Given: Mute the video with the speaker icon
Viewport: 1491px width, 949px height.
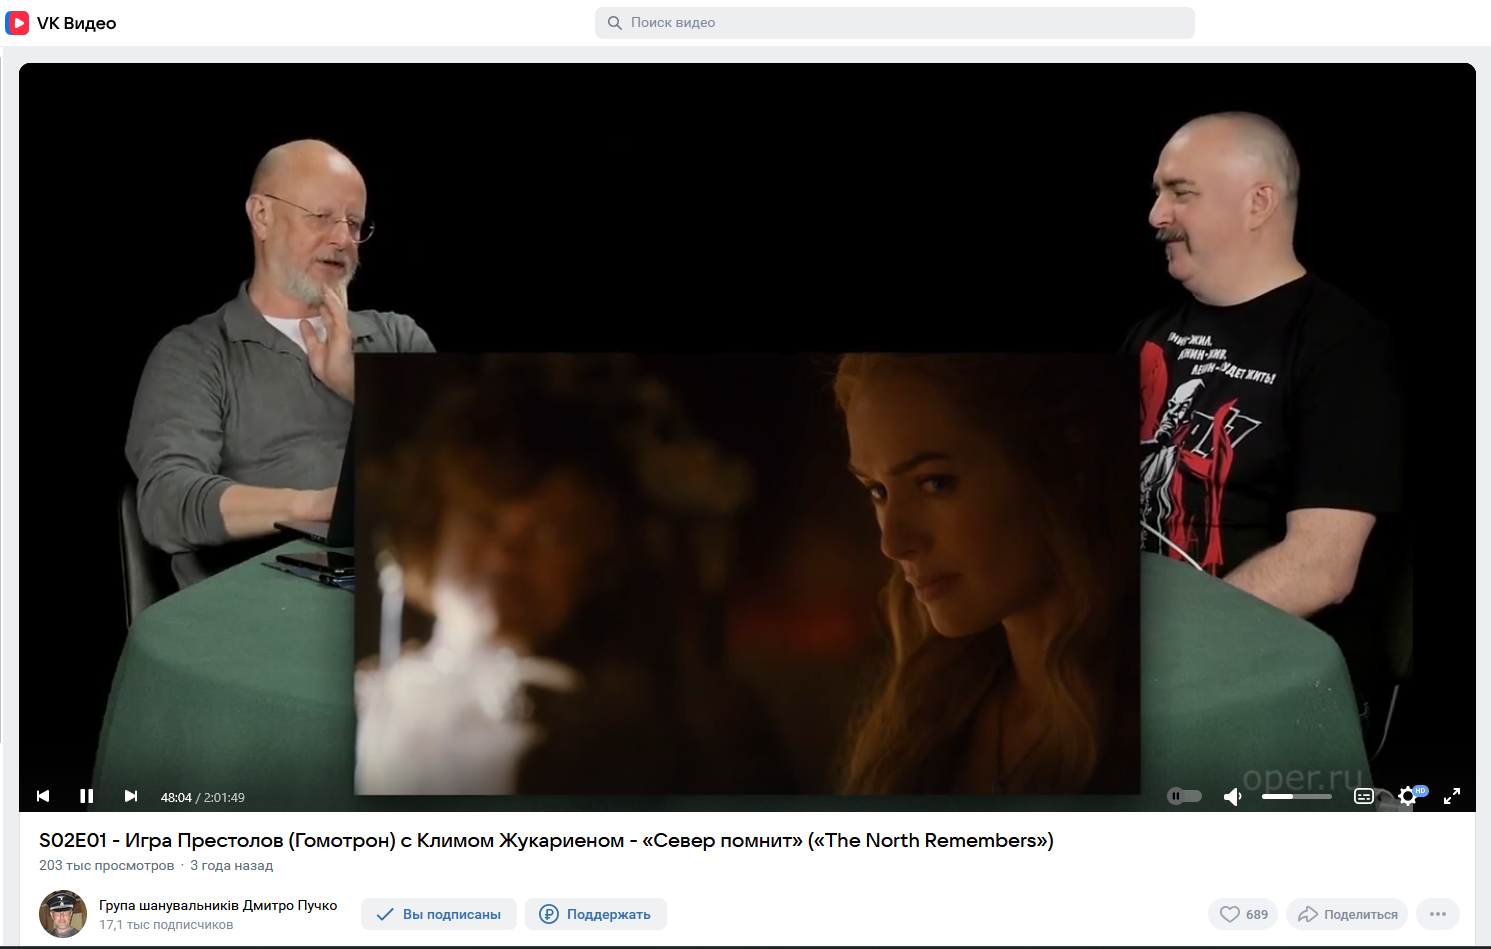Looking at the screenshot, I should click(x=1233, y=796).
